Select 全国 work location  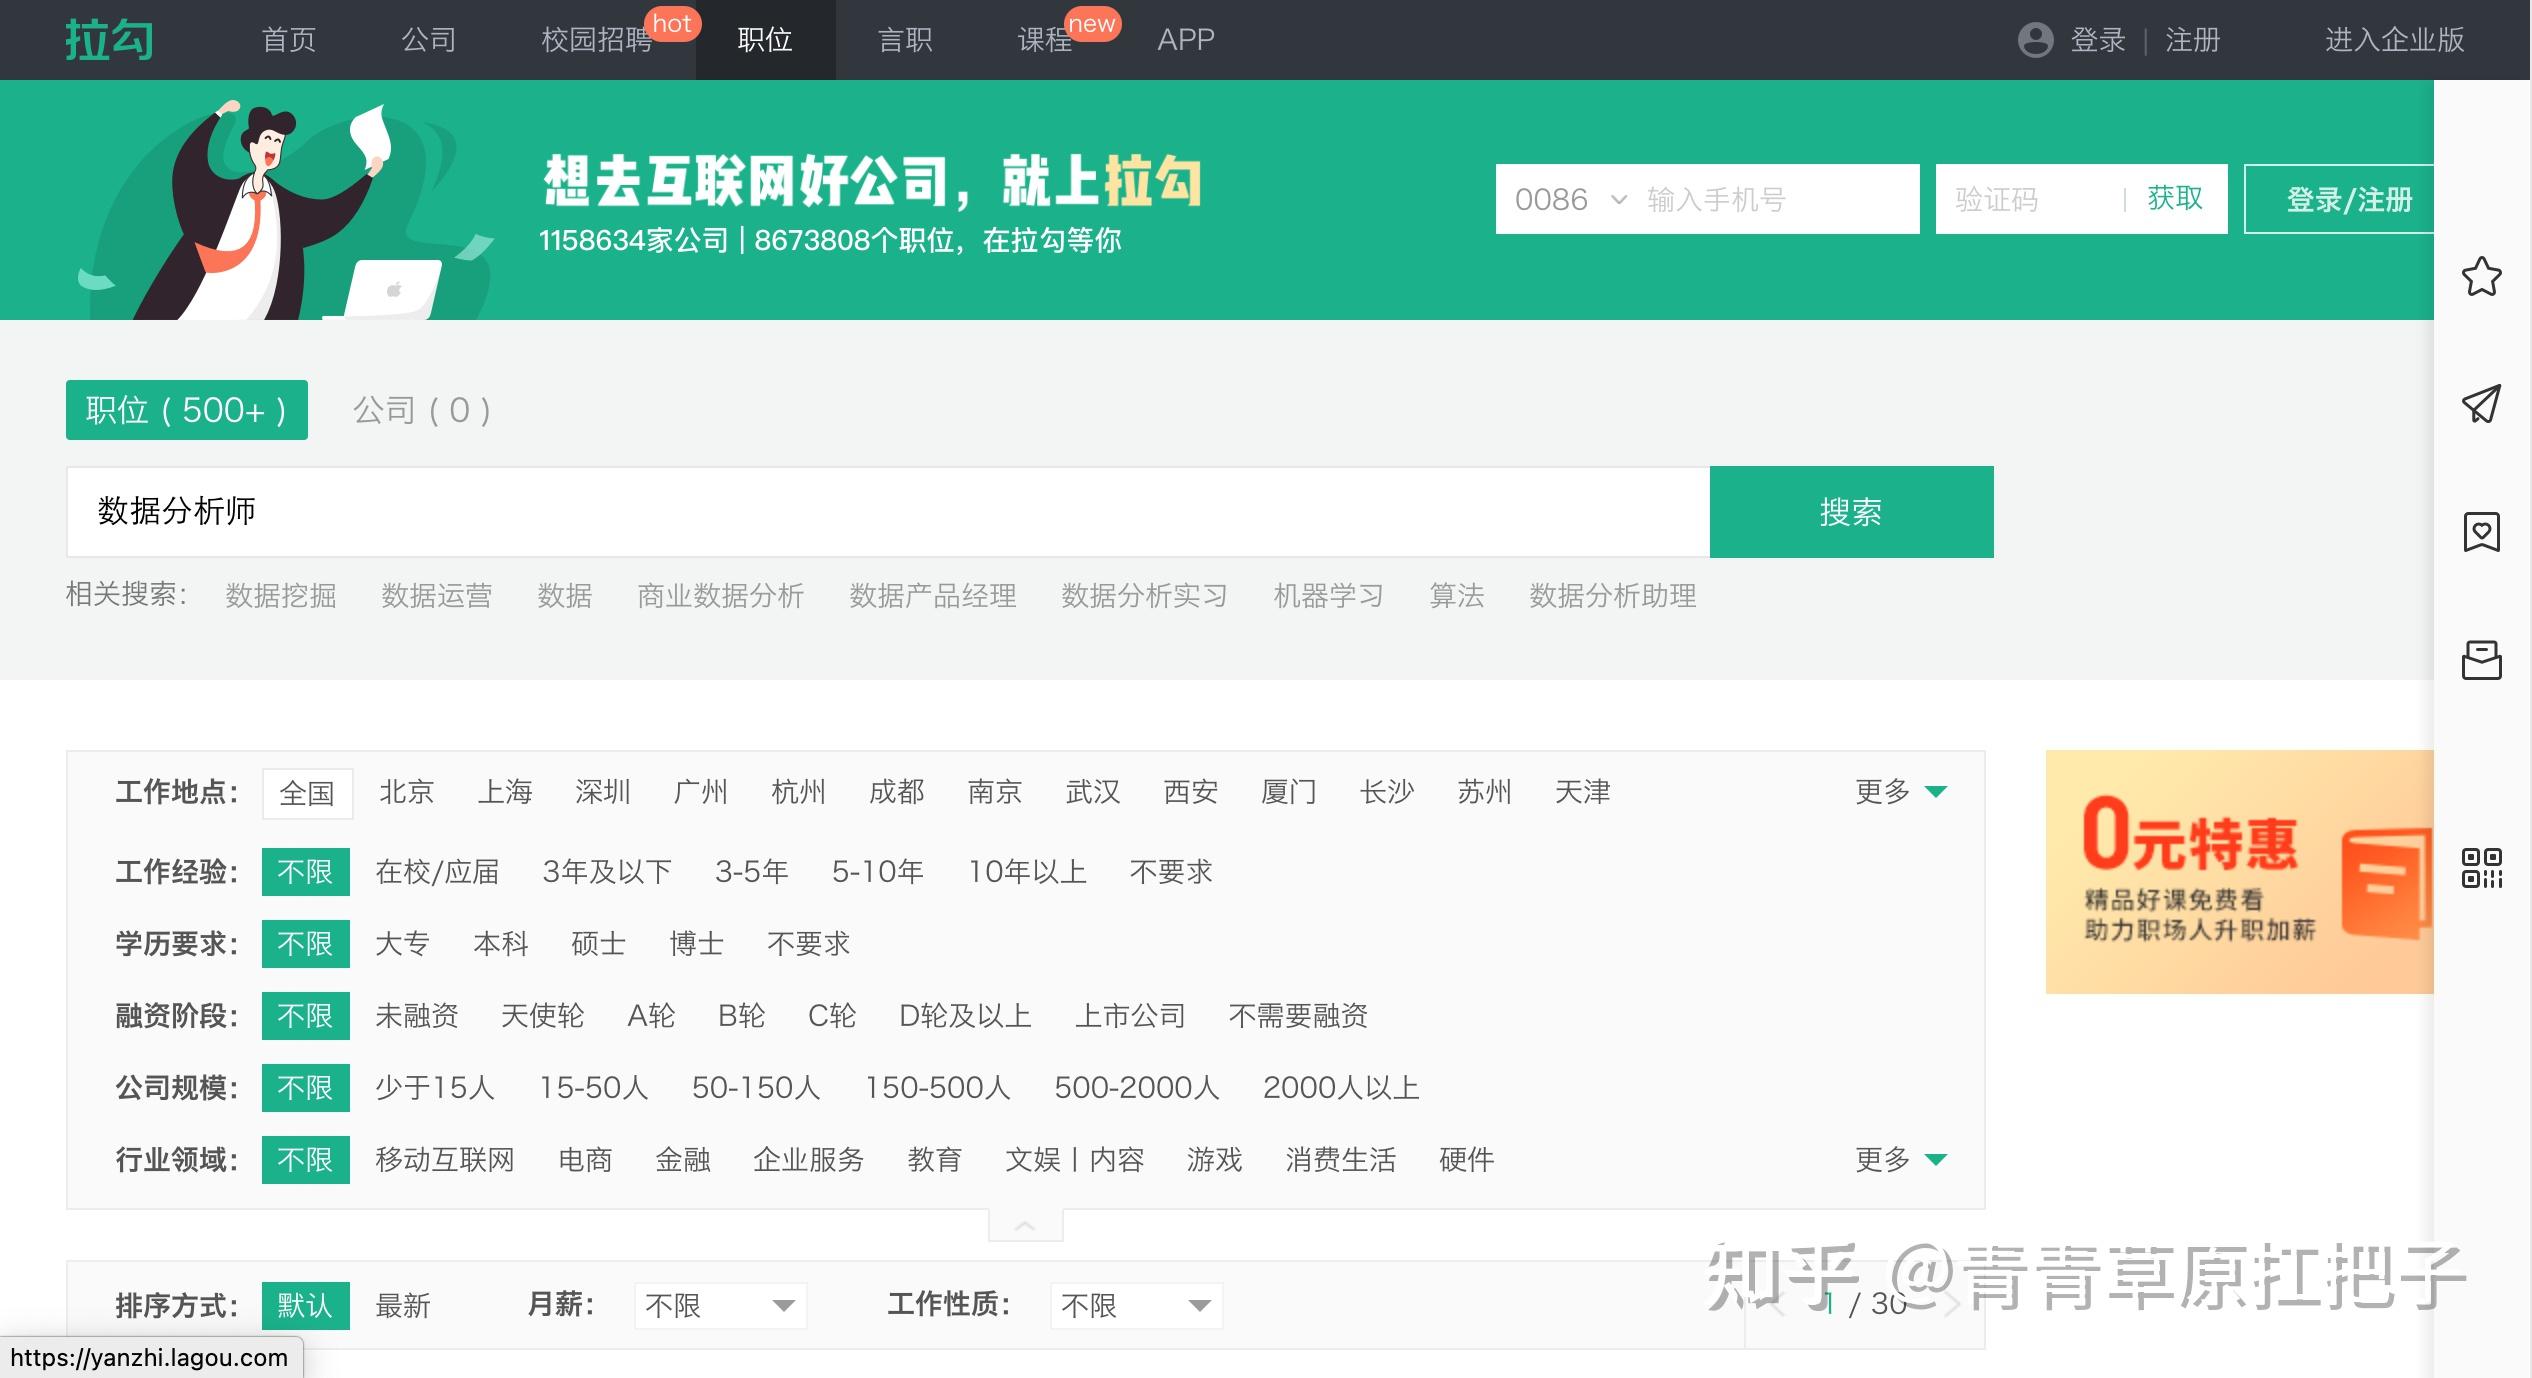(307, 793)
